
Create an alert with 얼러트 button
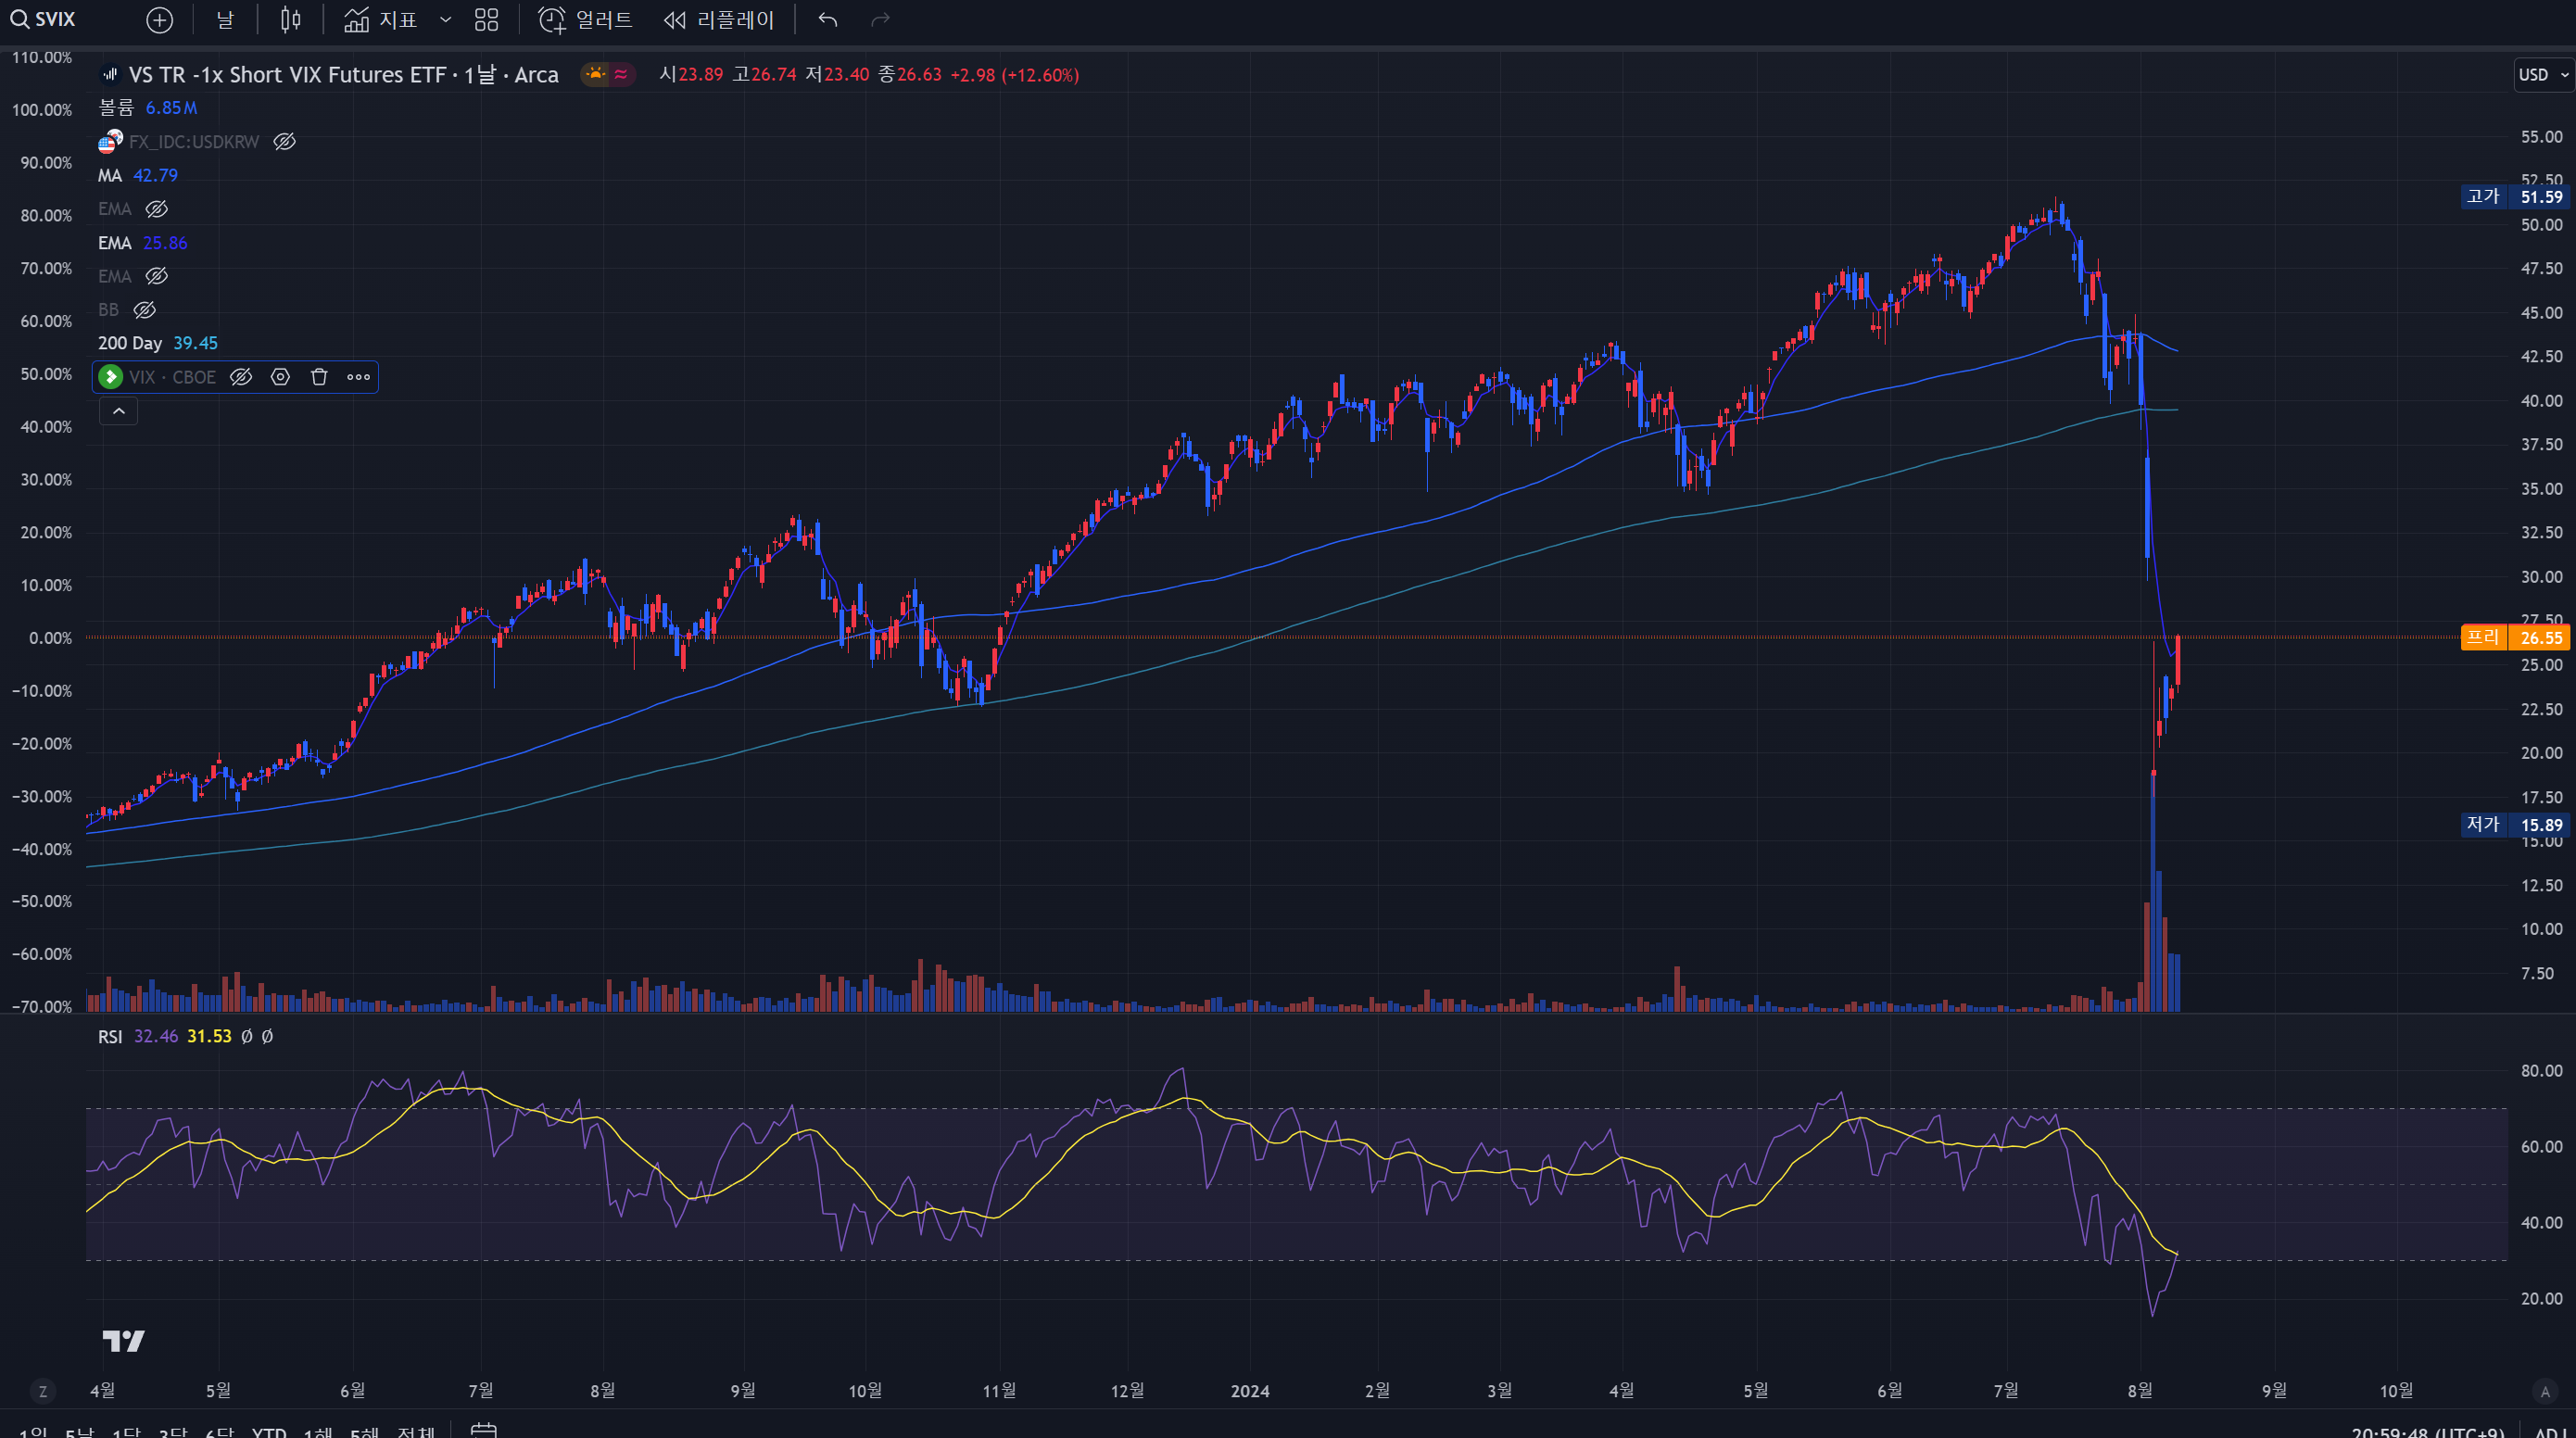point(585,20)
